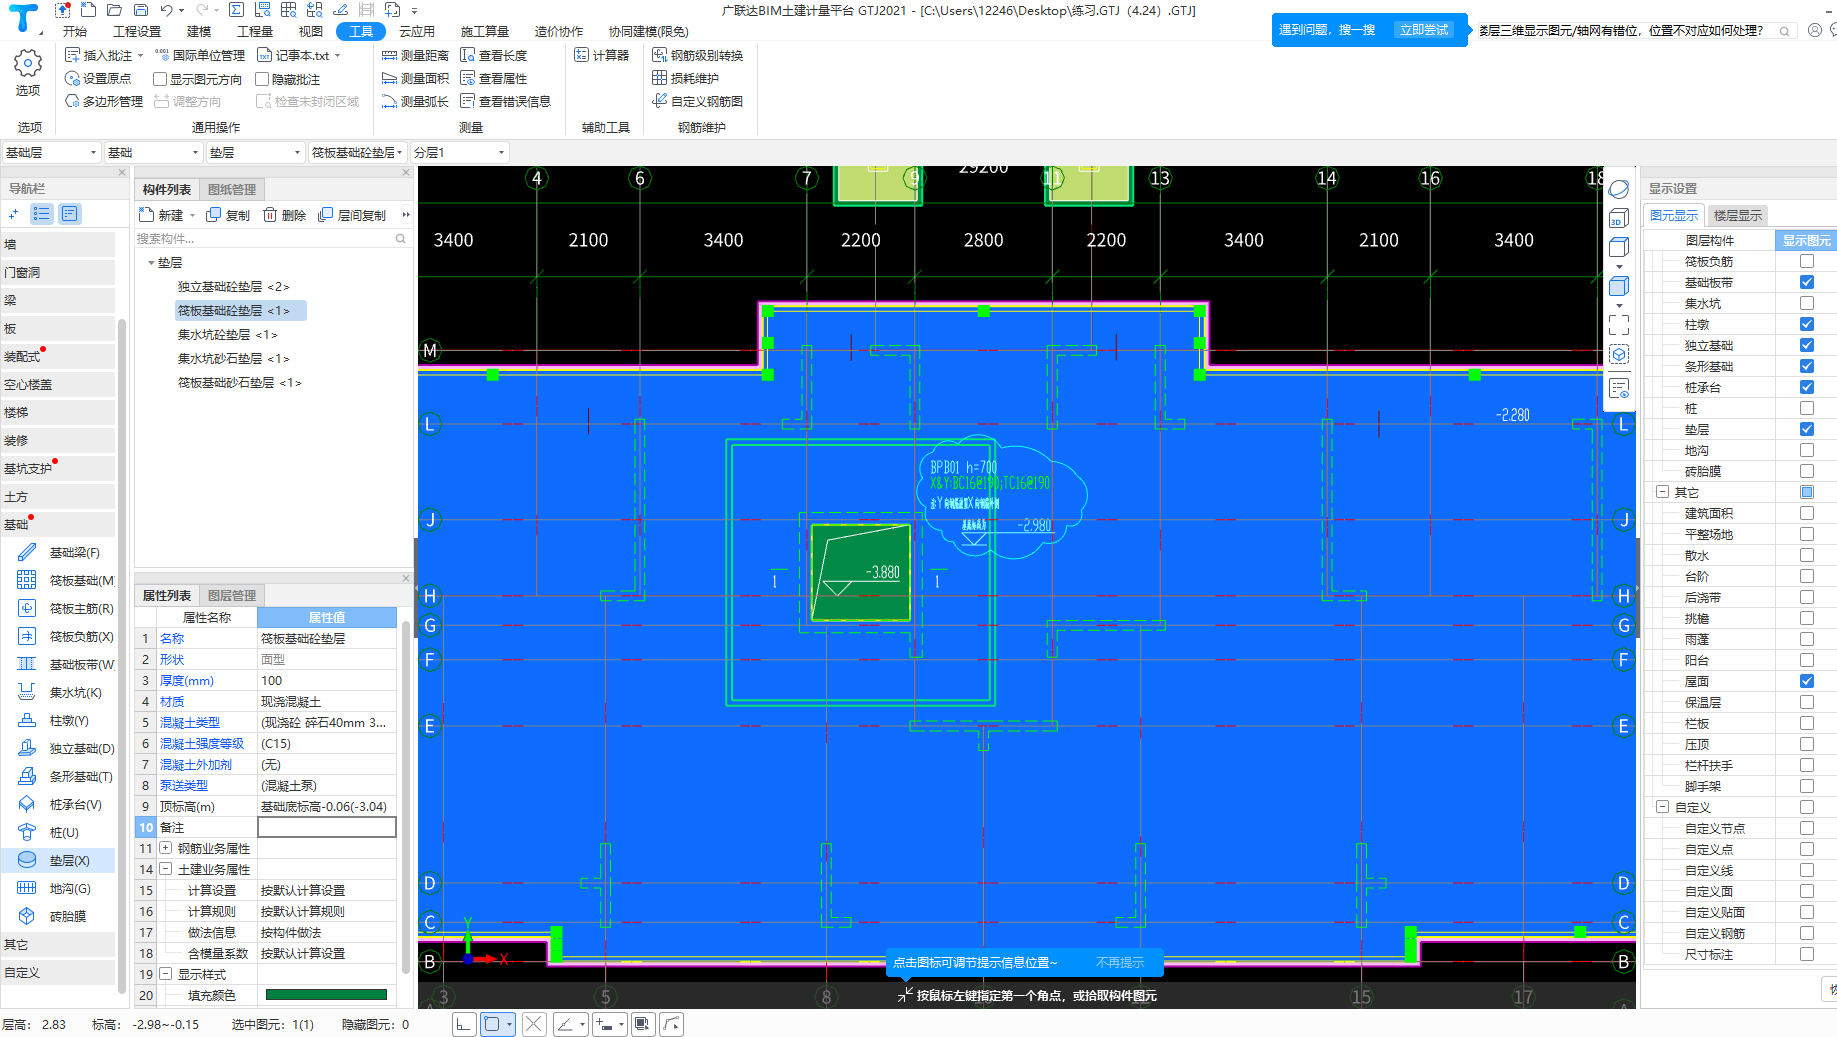Enable 显示图元方向 checkbox
Viewport: 1837px width, 1037px height.
click(x=160, y=79)
